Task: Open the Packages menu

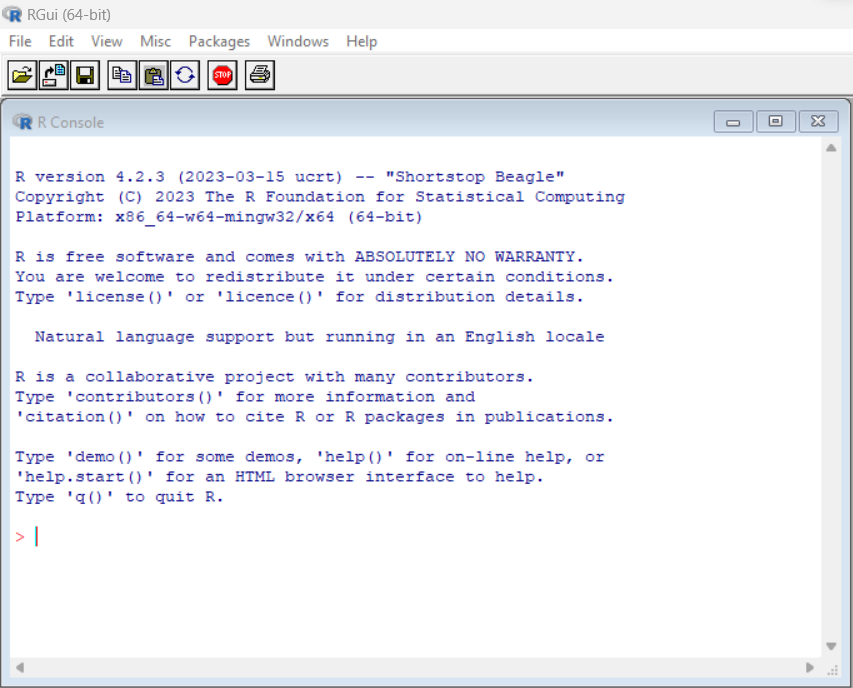Action: 219,41
